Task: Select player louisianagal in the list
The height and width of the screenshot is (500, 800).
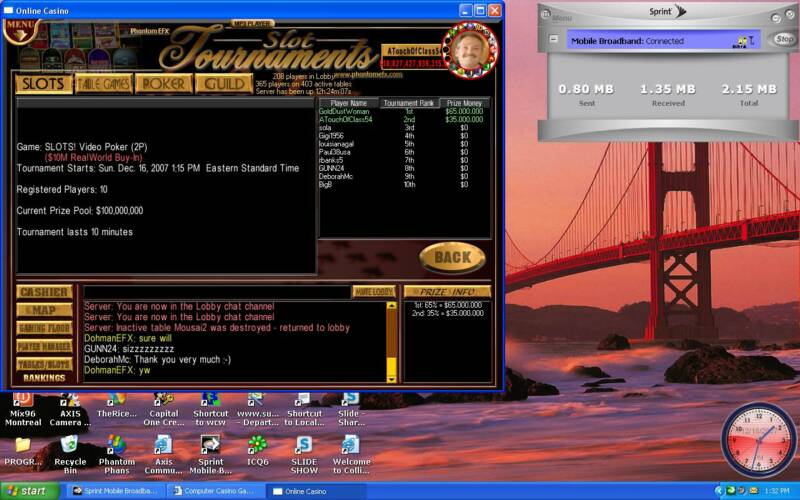Action: (336, 144)
